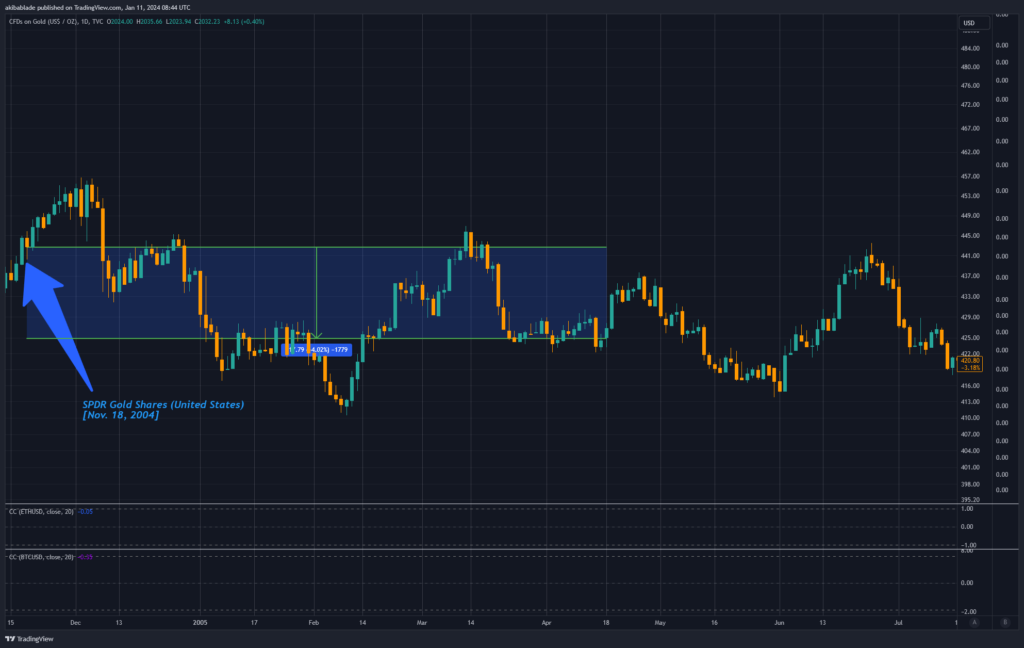This screenshot has width=1024, height=648.
Task: Click the May label on time axis
Action: click(x=660, y=622)
